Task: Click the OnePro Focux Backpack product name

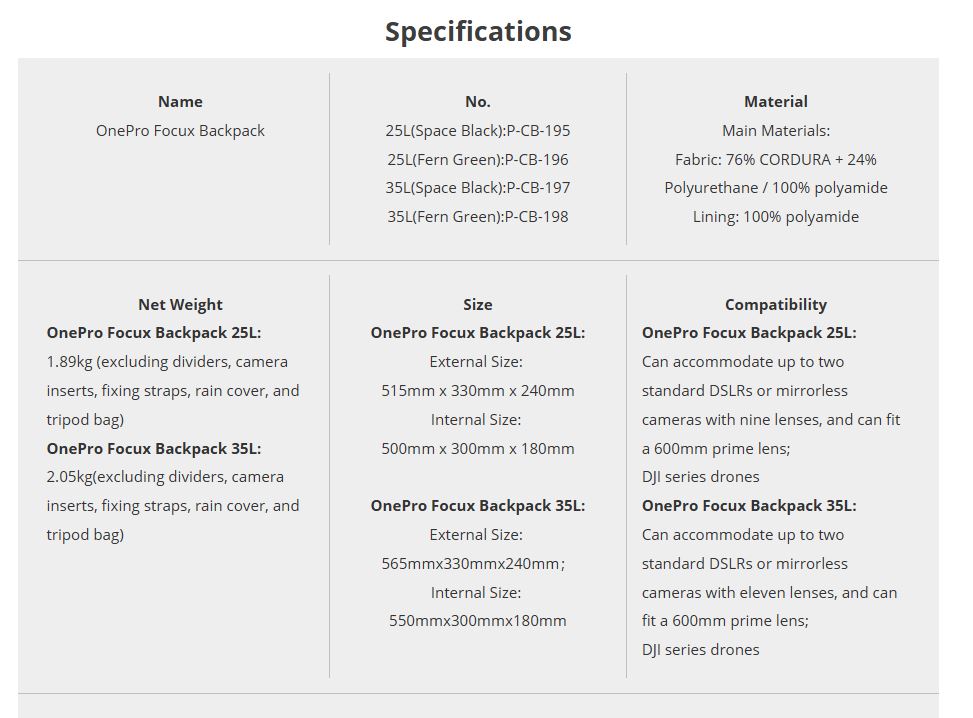Action: pos(180,130)
